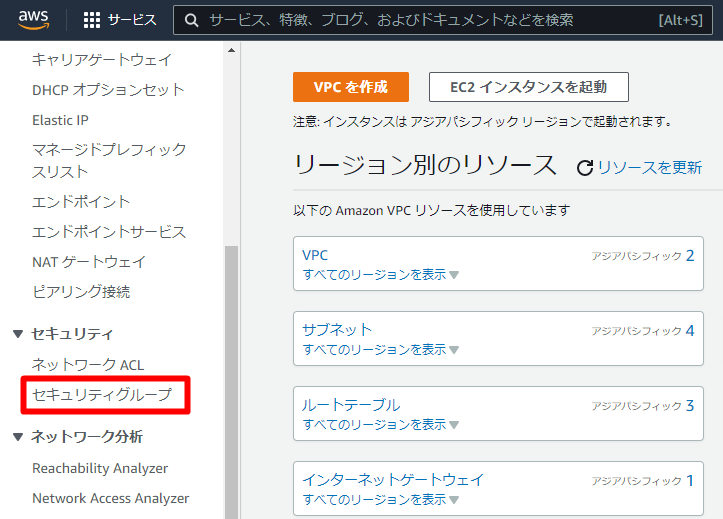Open Elastic IP in the sidebar
723x519 pixels.
pyautogui.click(x=60, y=120)
